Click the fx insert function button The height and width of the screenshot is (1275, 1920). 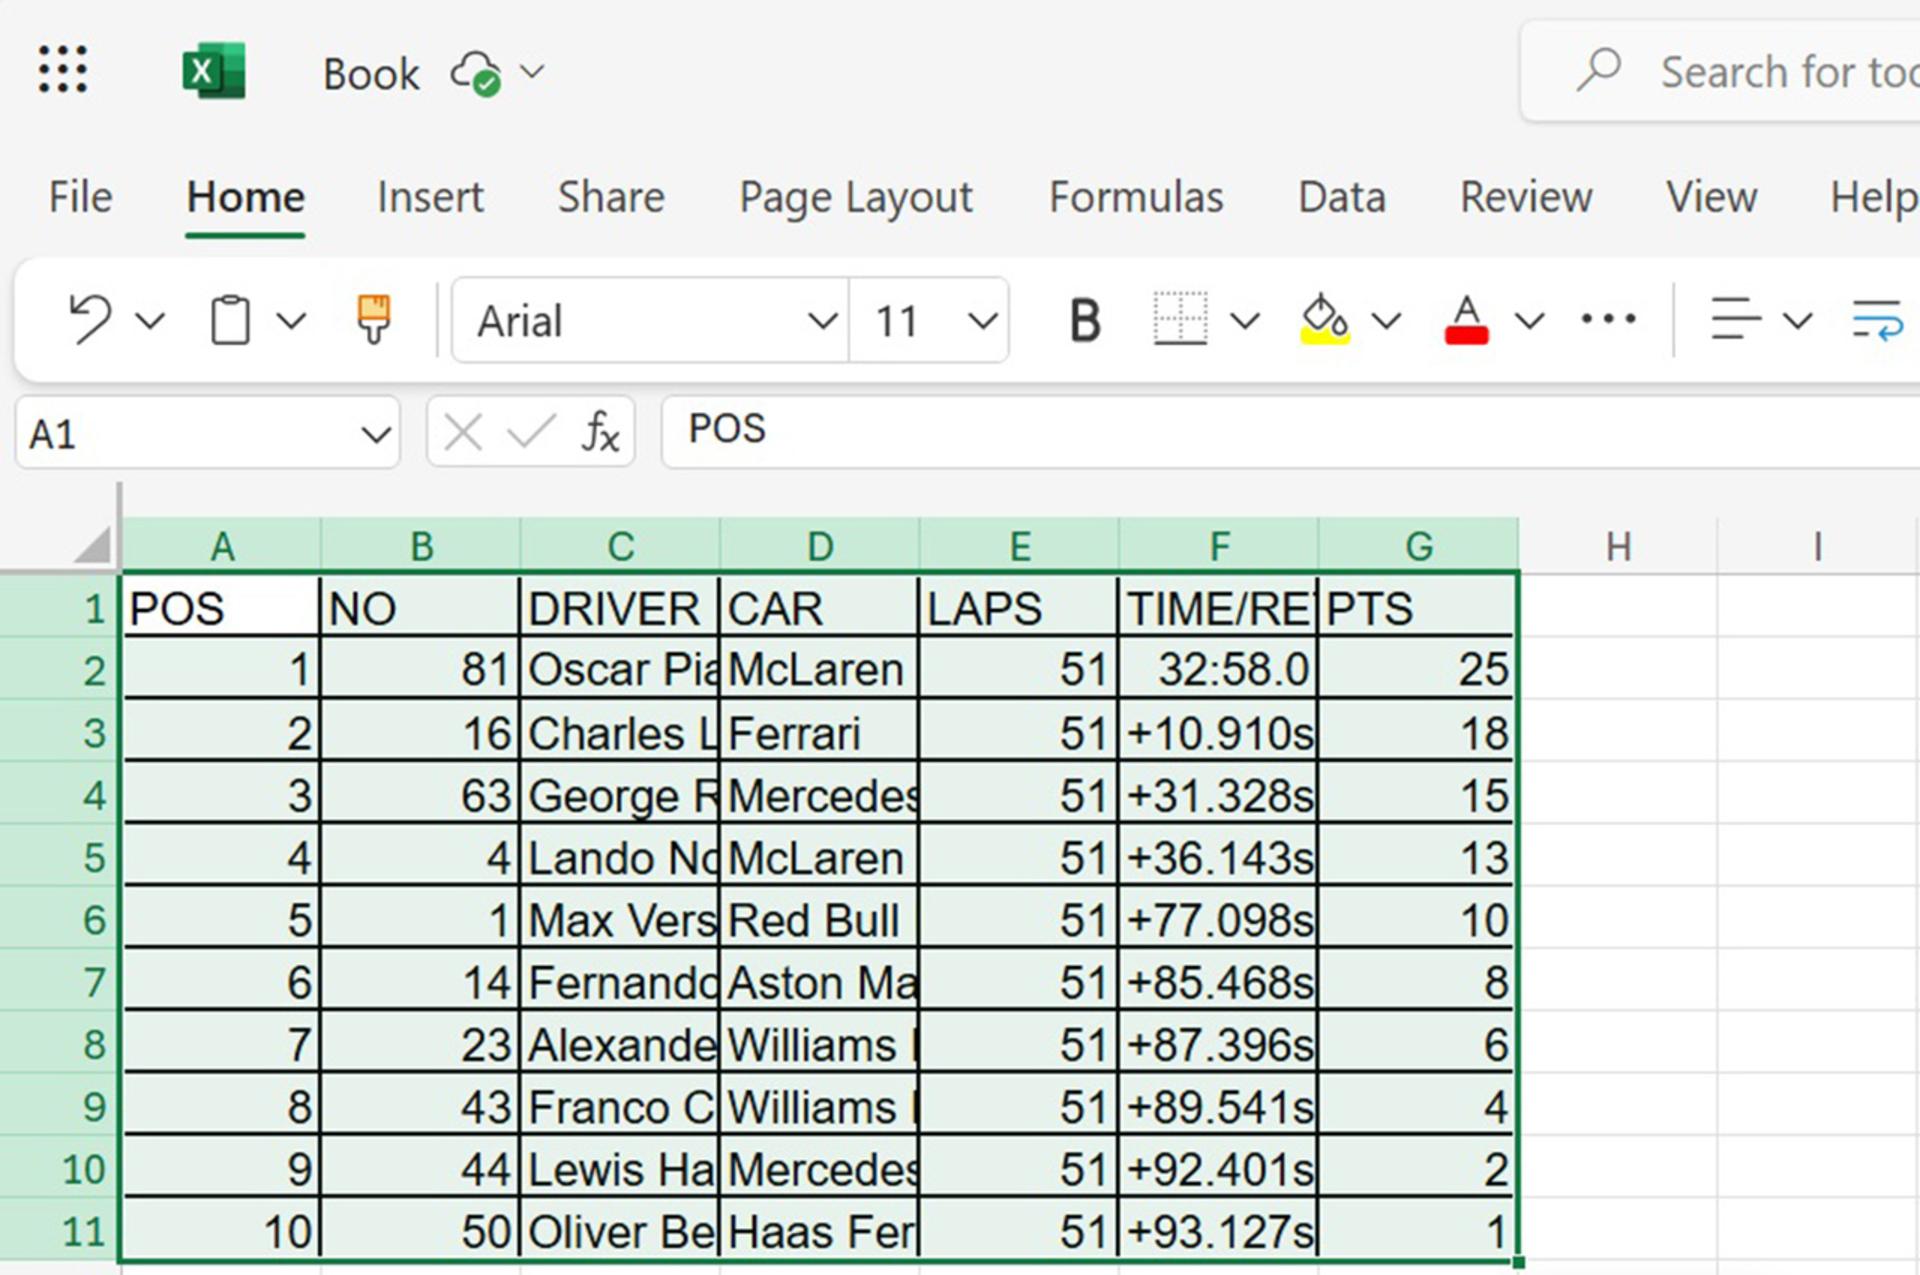click(x=600, y=432)
